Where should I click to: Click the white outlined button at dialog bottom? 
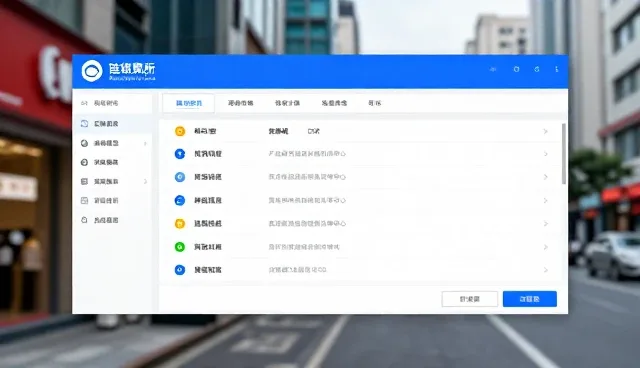coord(470,299)
